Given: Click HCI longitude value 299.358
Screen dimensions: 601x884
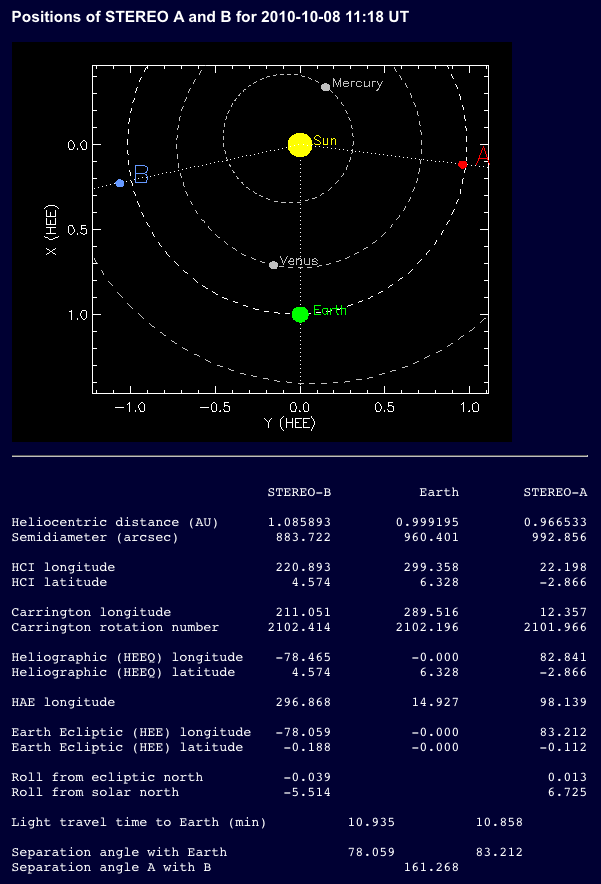Looking at the screenshot, I should click(431, 567).
